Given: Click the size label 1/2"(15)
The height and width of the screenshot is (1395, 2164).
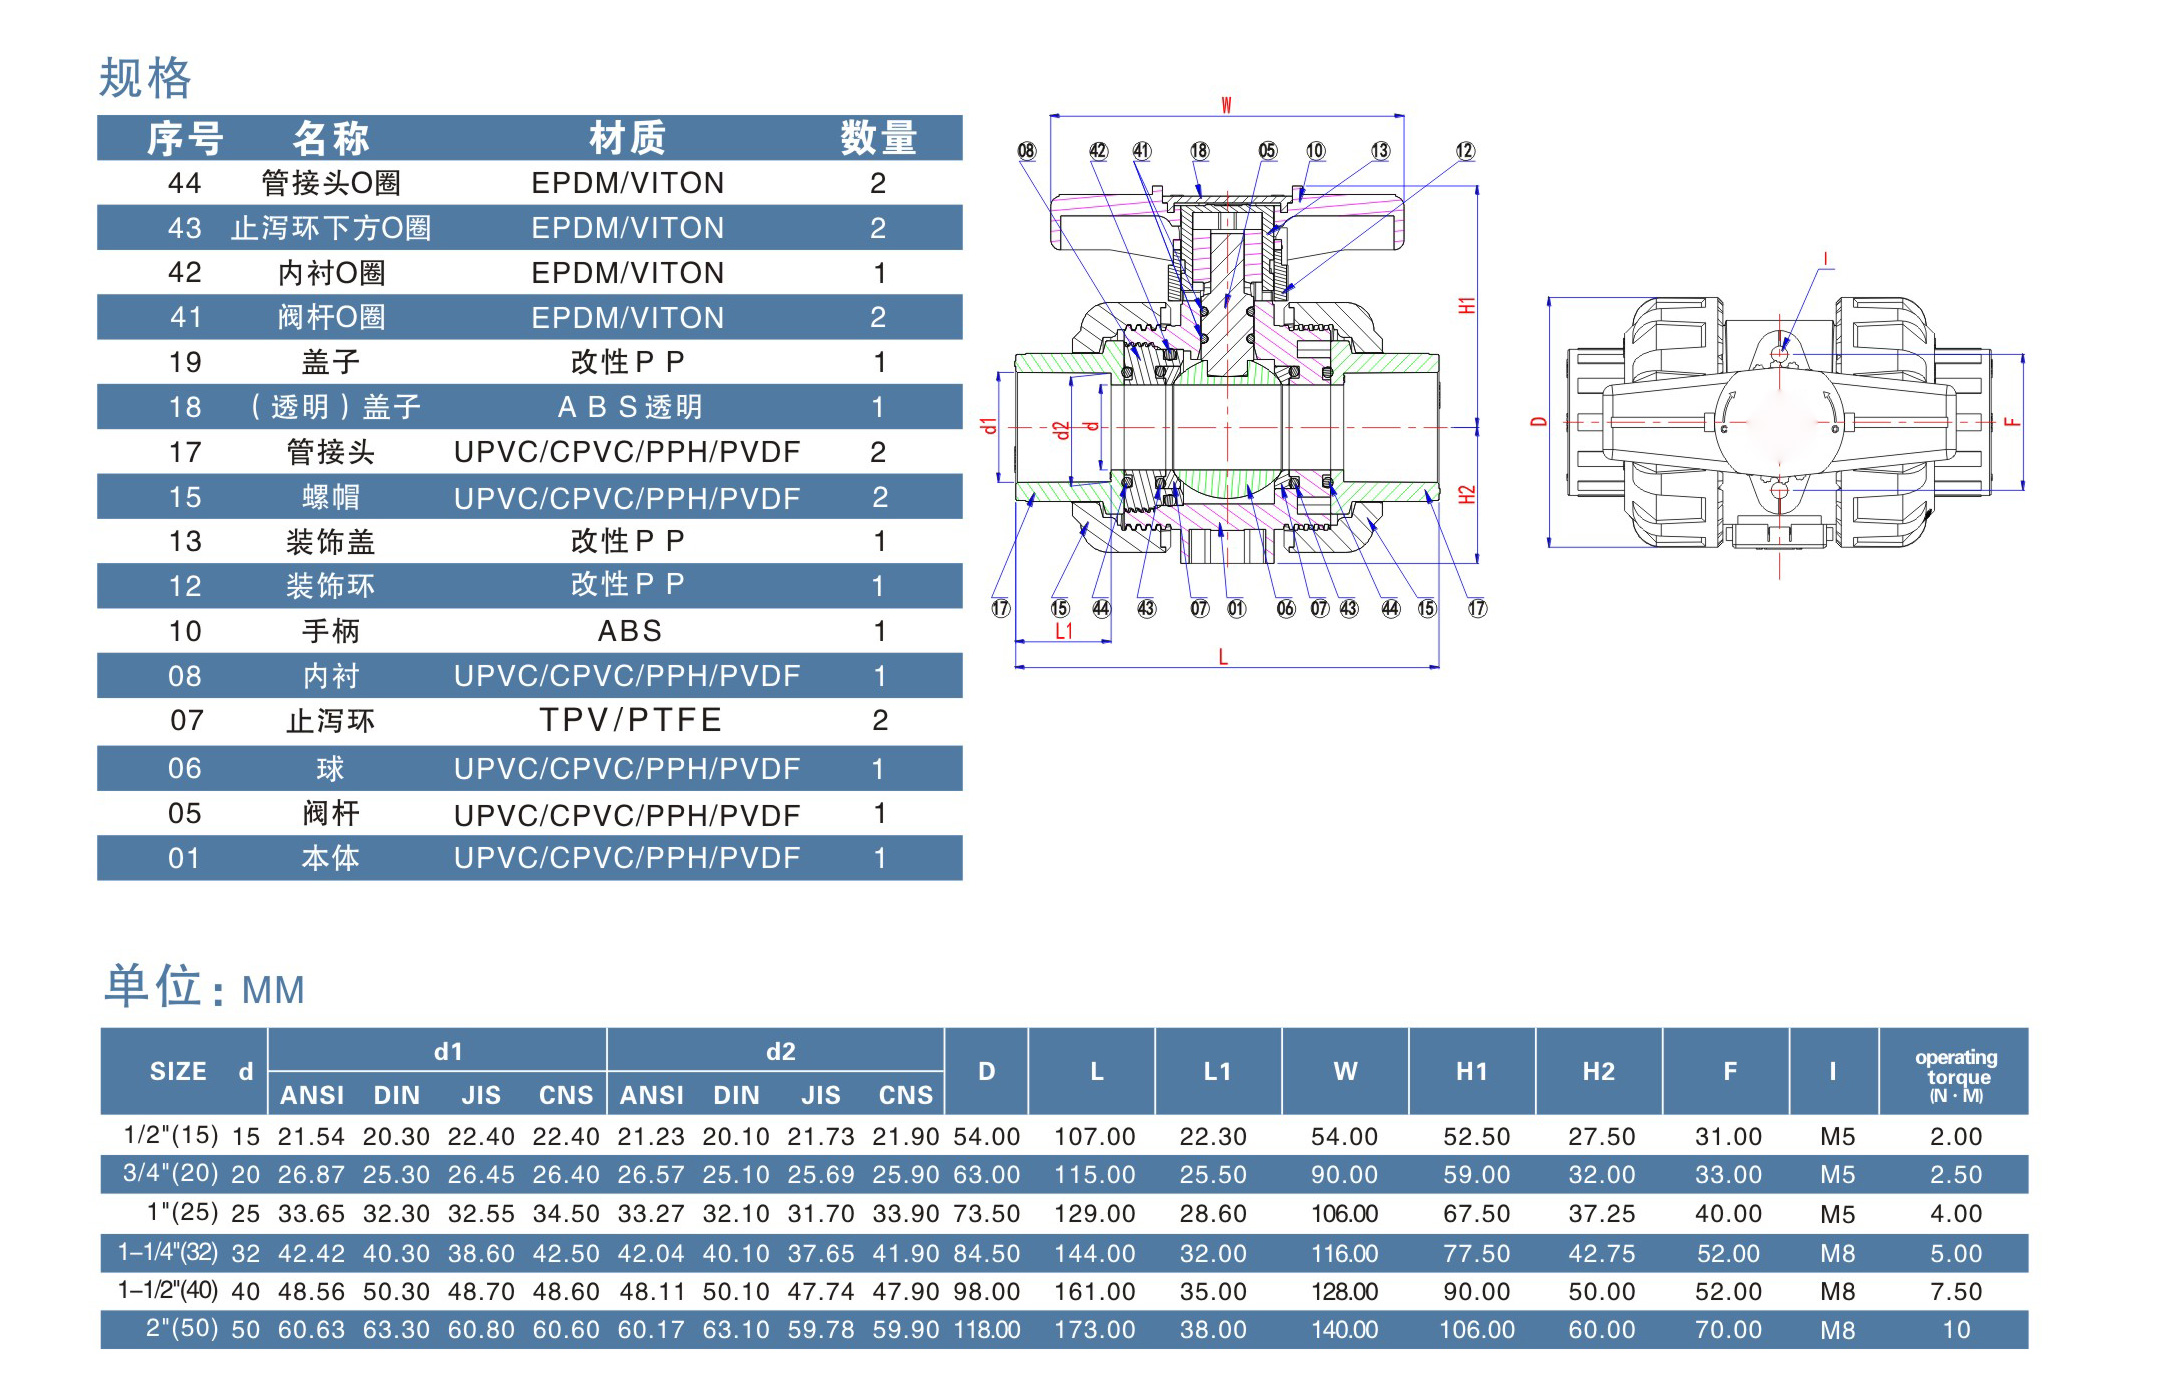Looking at the screenshot, I should click(x=171, y=1135).
